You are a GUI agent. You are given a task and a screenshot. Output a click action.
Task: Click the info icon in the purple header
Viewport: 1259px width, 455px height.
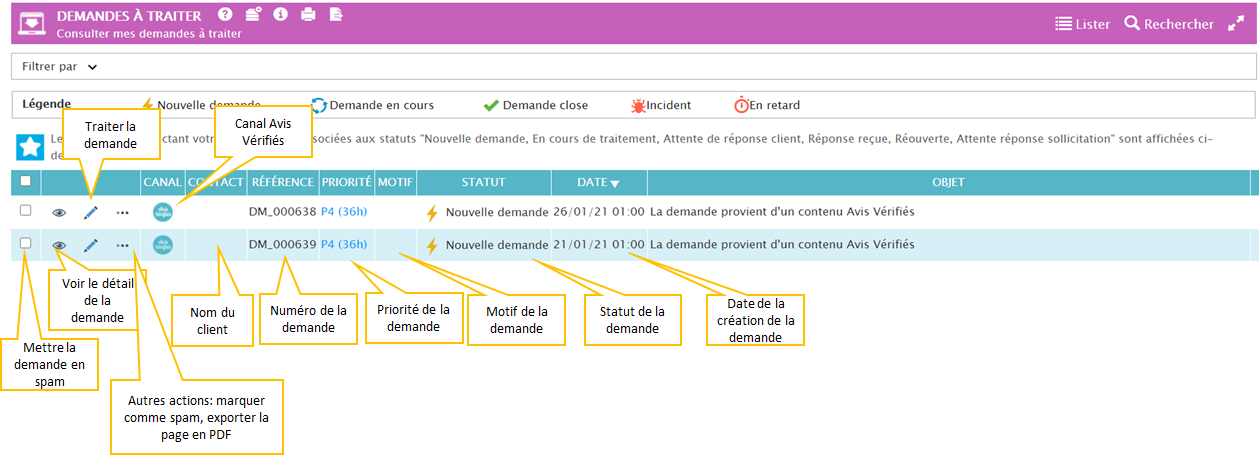[x=280, y=15]
